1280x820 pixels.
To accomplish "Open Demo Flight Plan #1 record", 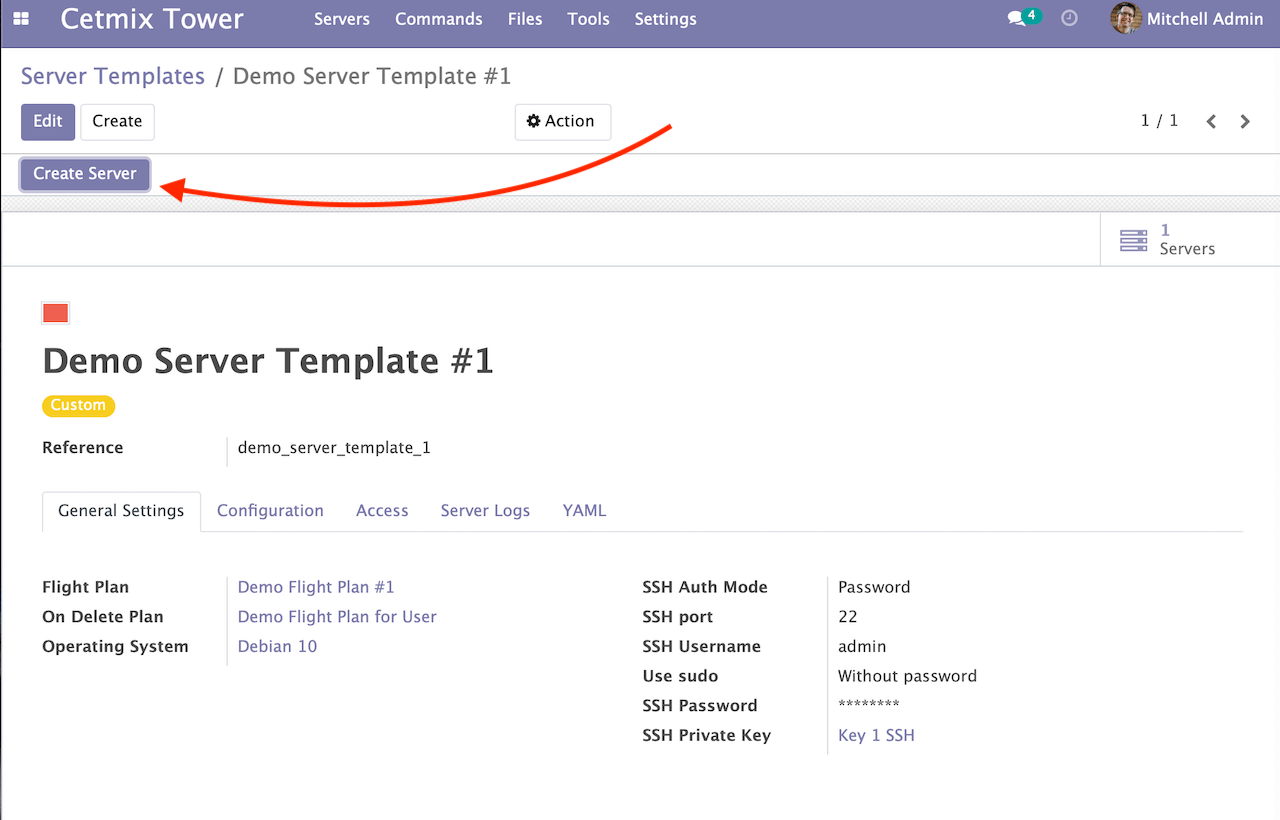I will 316,586.
